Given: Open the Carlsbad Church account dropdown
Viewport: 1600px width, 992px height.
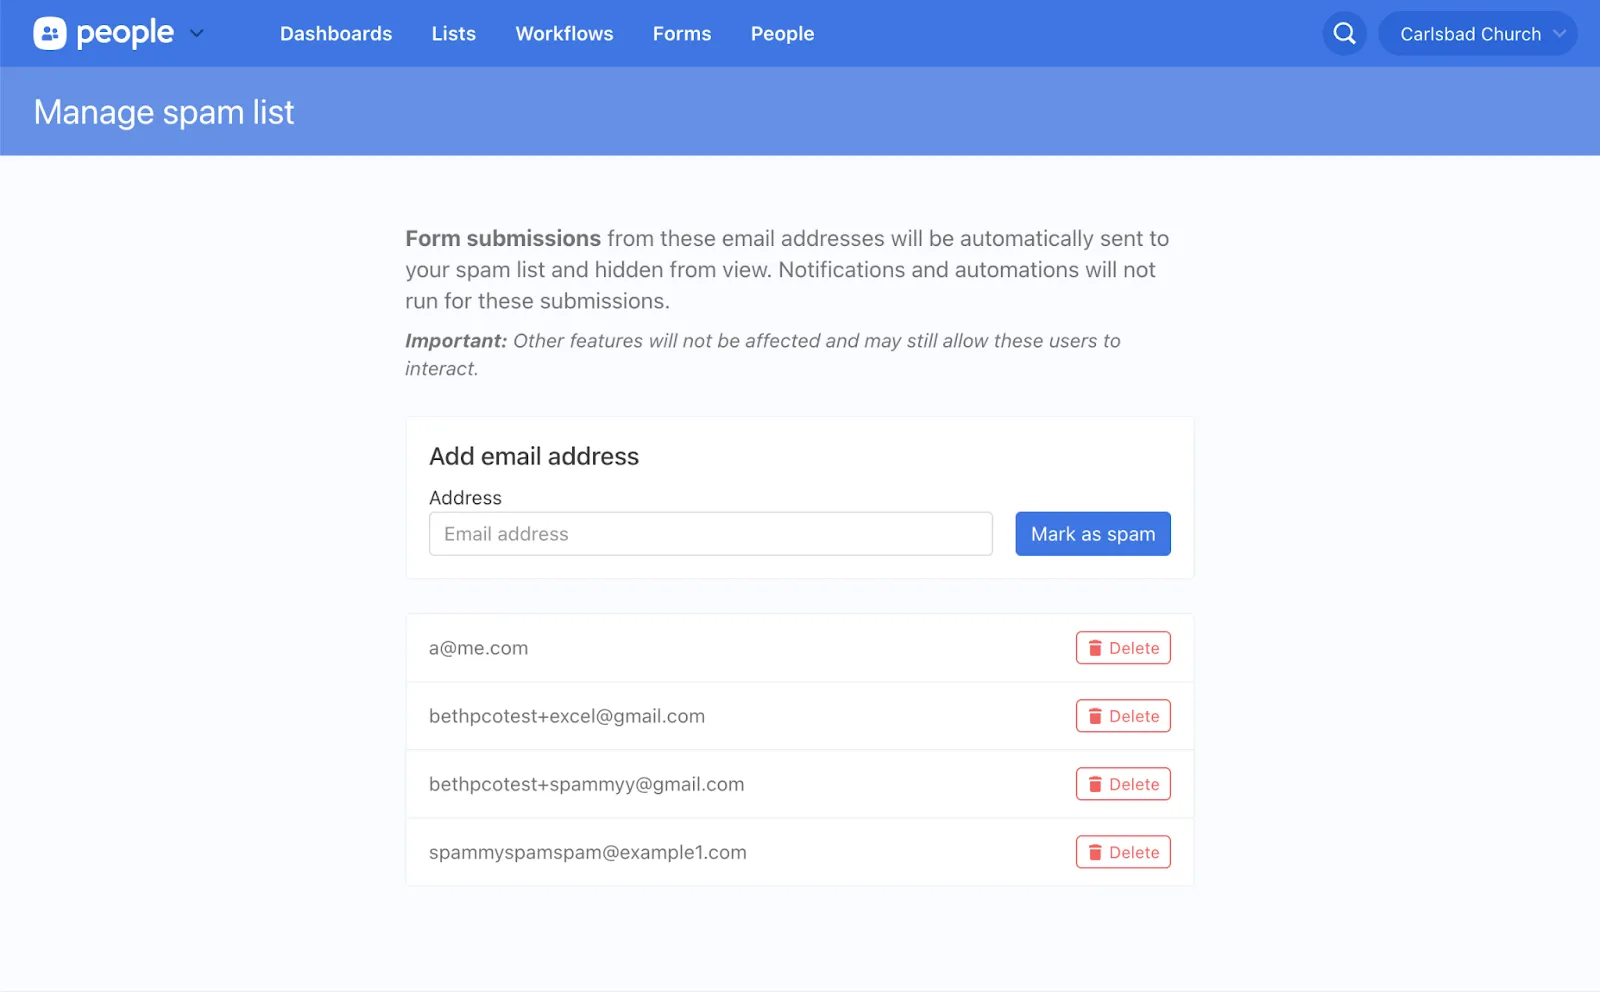Looking at the screenshot, I should (1477, 34).
